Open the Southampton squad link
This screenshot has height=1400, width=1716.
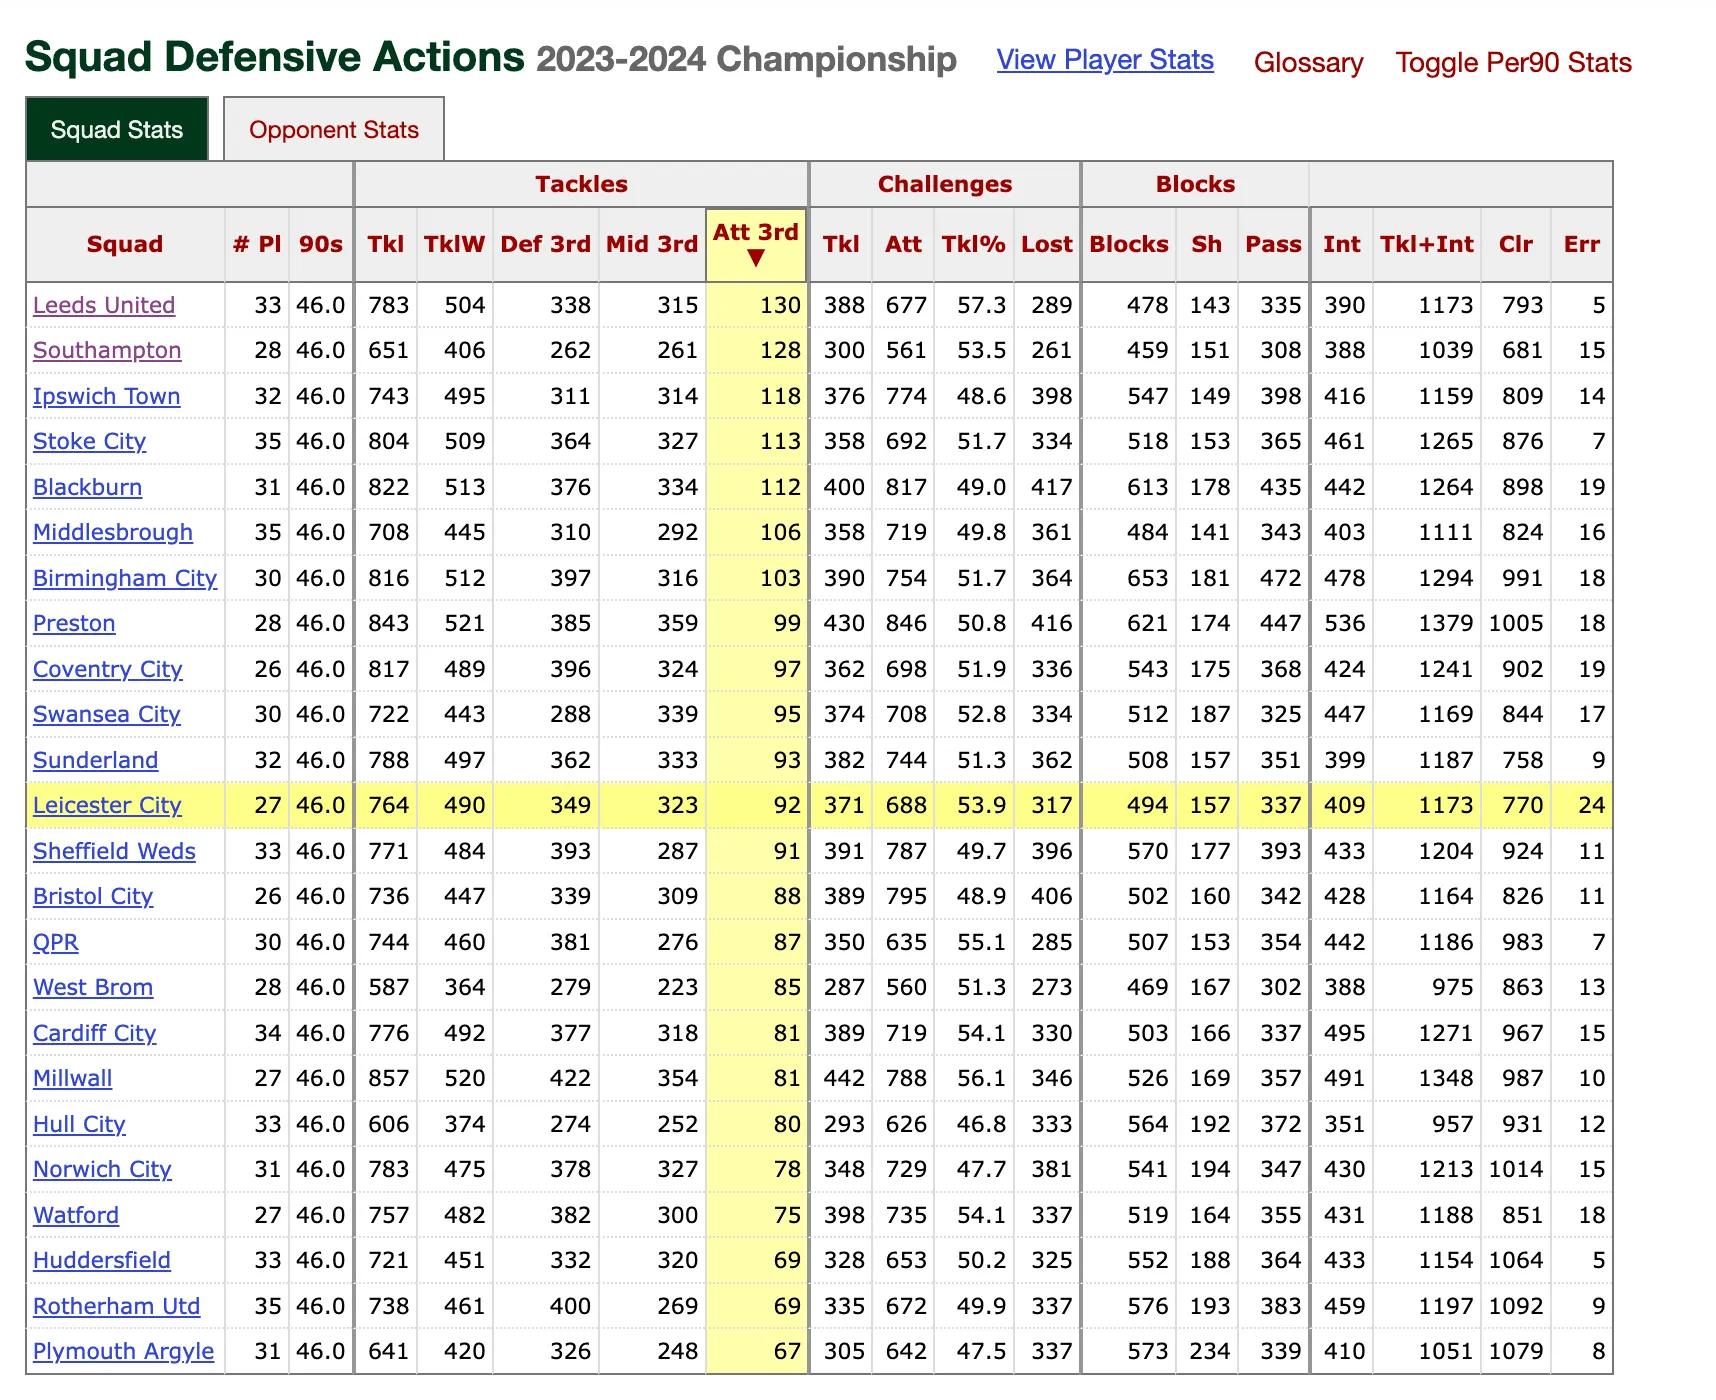click(x=107, y=350)
